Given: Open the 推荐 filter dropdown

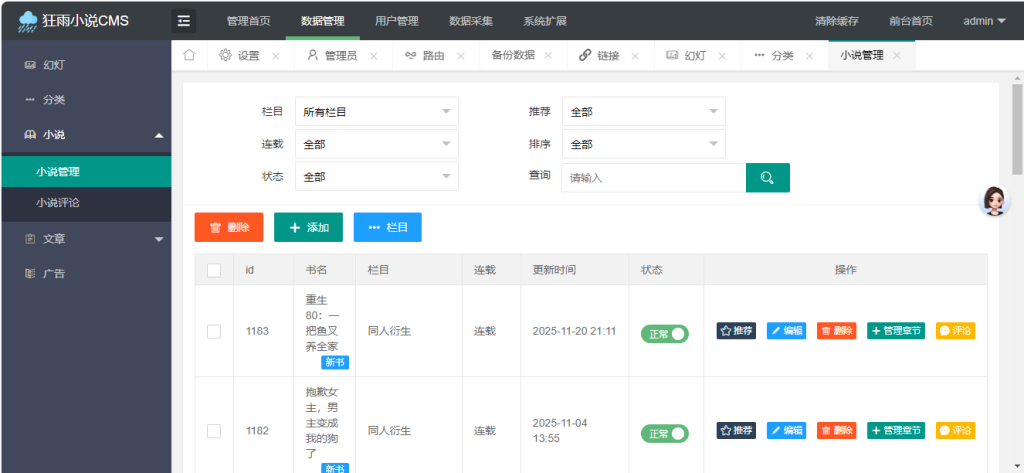Looking at the screenshot, I should [x=643, y=112].
